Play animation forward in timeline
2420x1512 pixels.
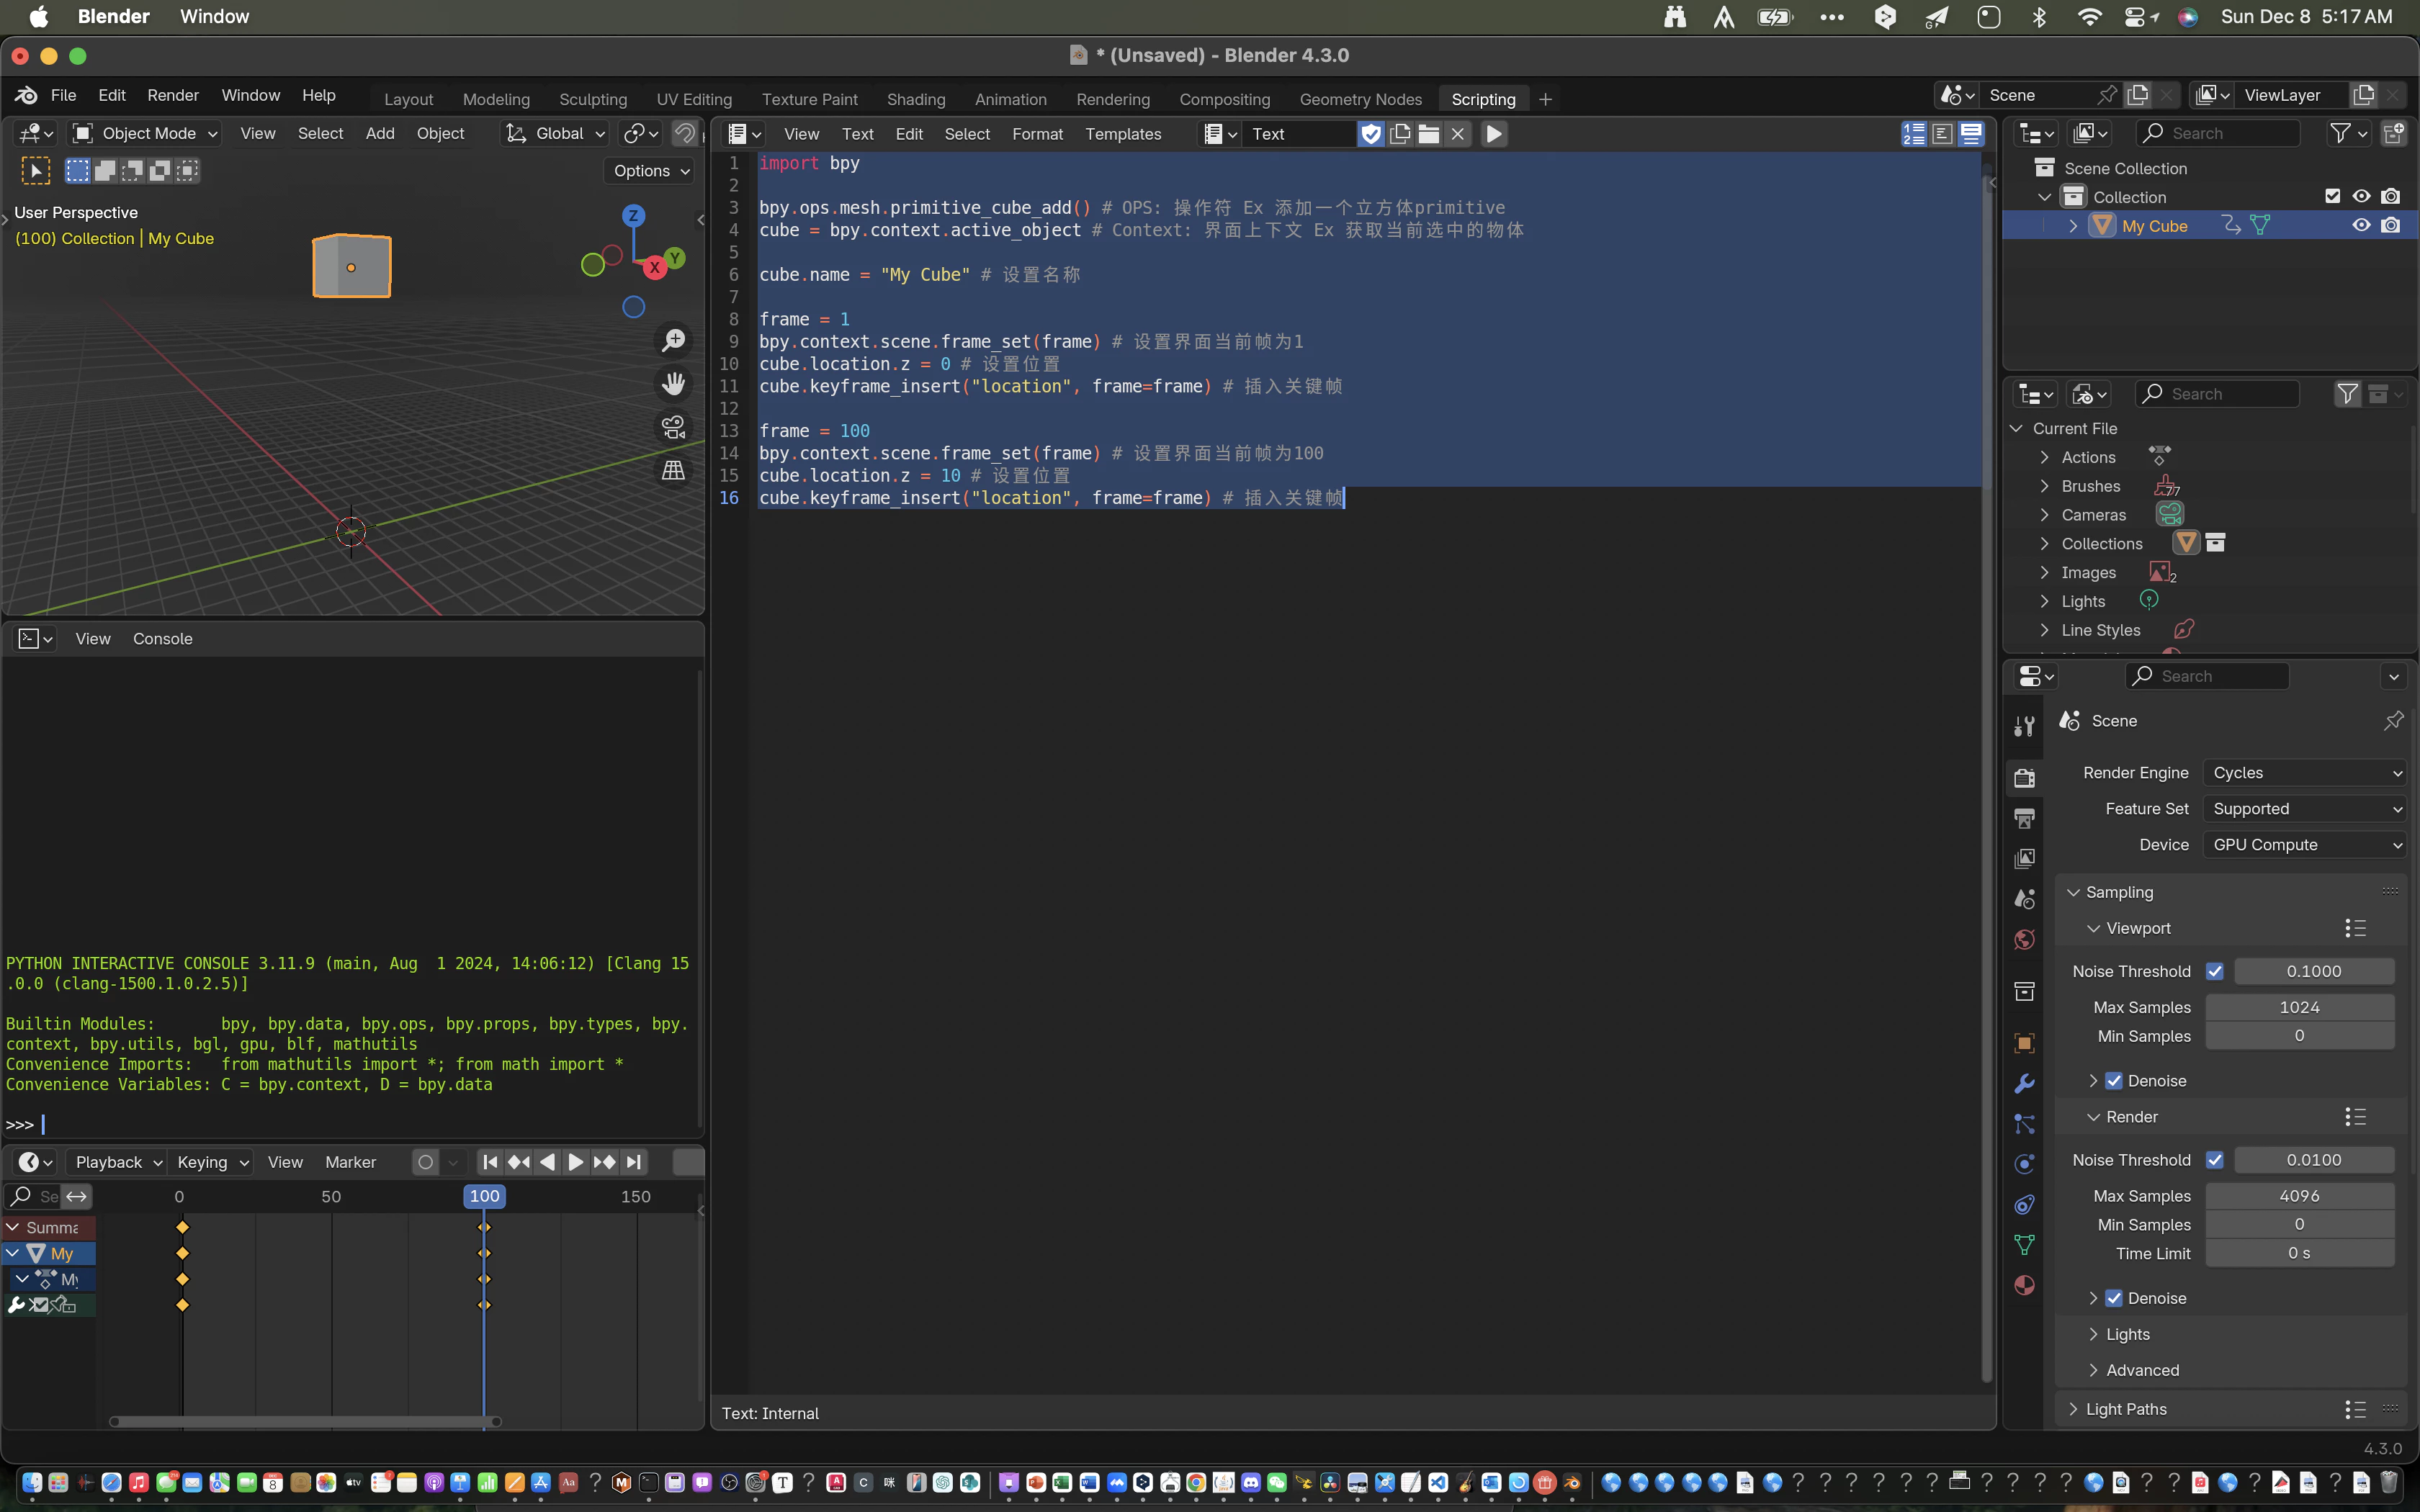click(x=576, y=1162)
